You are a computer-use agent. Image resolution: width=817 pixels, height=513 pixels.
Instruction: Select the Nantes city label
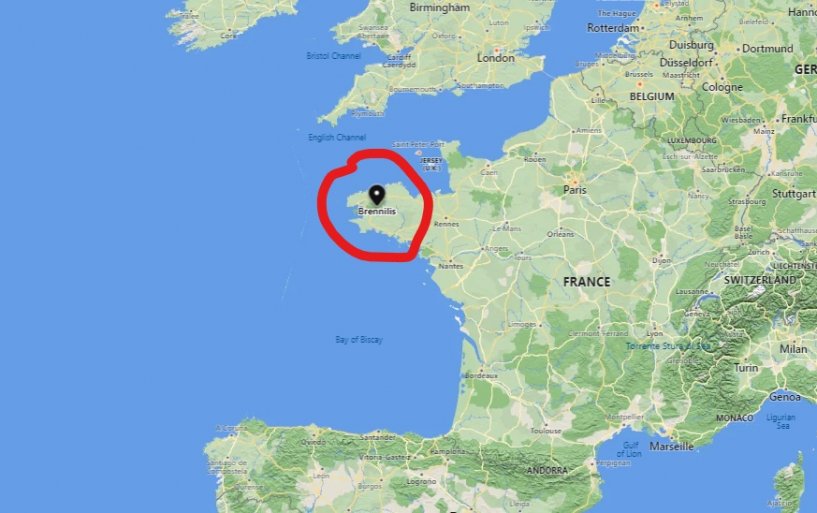click(451, 266)
